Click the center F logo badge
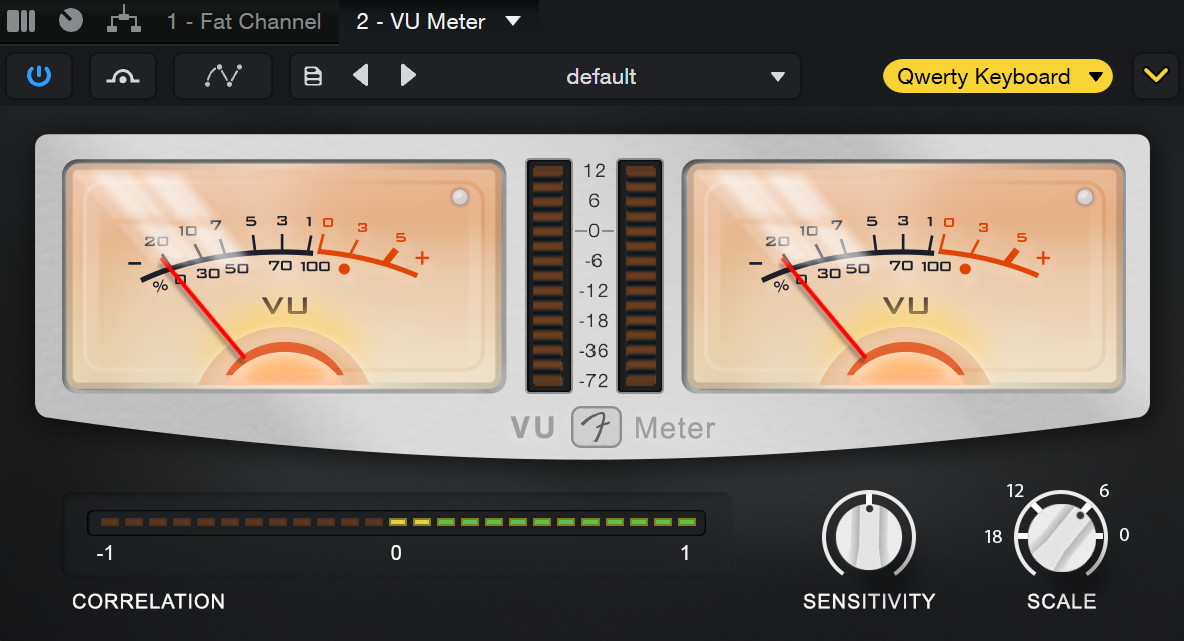Viewport: 1184px width, 641px height. point(597,427)
